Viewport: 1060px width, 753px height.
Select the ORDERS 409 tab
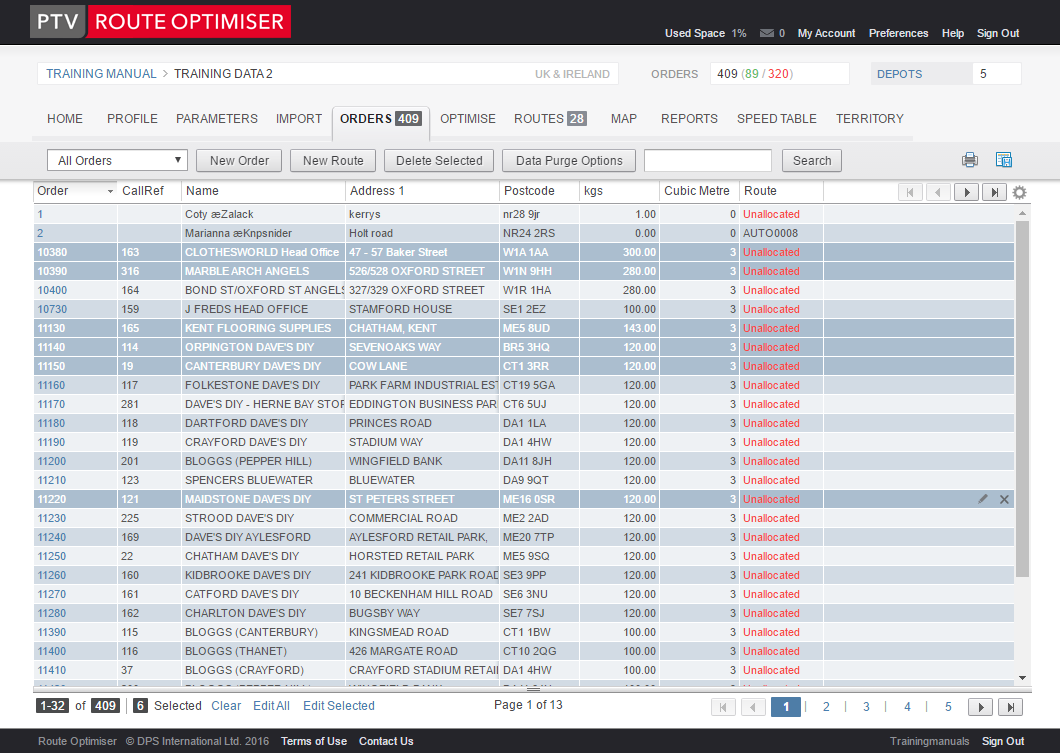coord(381,119)
